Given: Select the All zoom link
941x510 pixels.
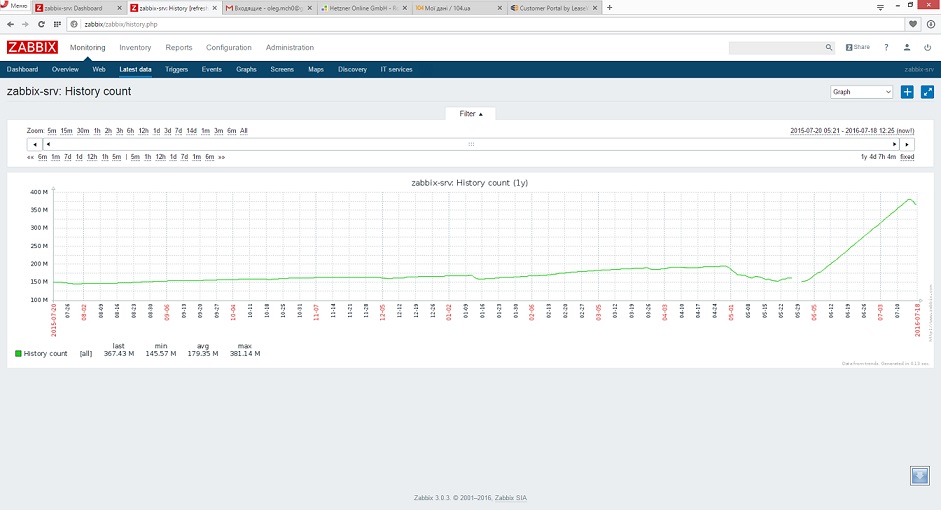Looking at the screenshot, I should coord(243,131).
